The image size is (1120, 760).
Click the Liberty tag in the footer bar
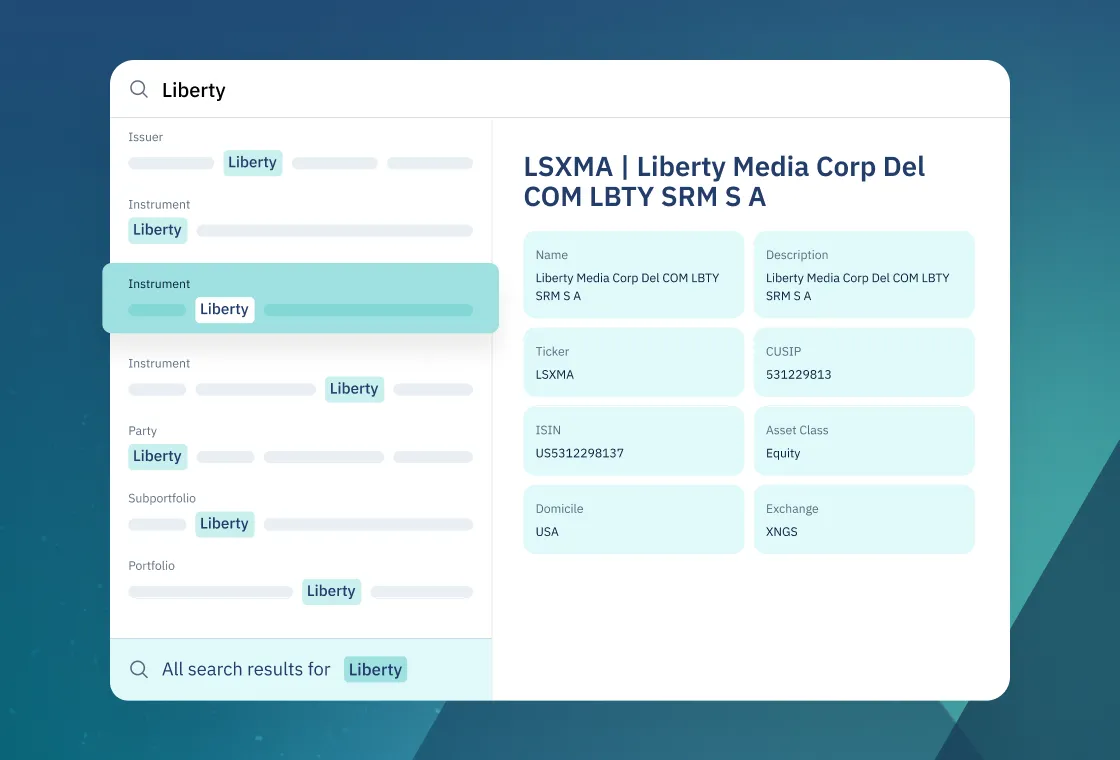click(376, 669)
